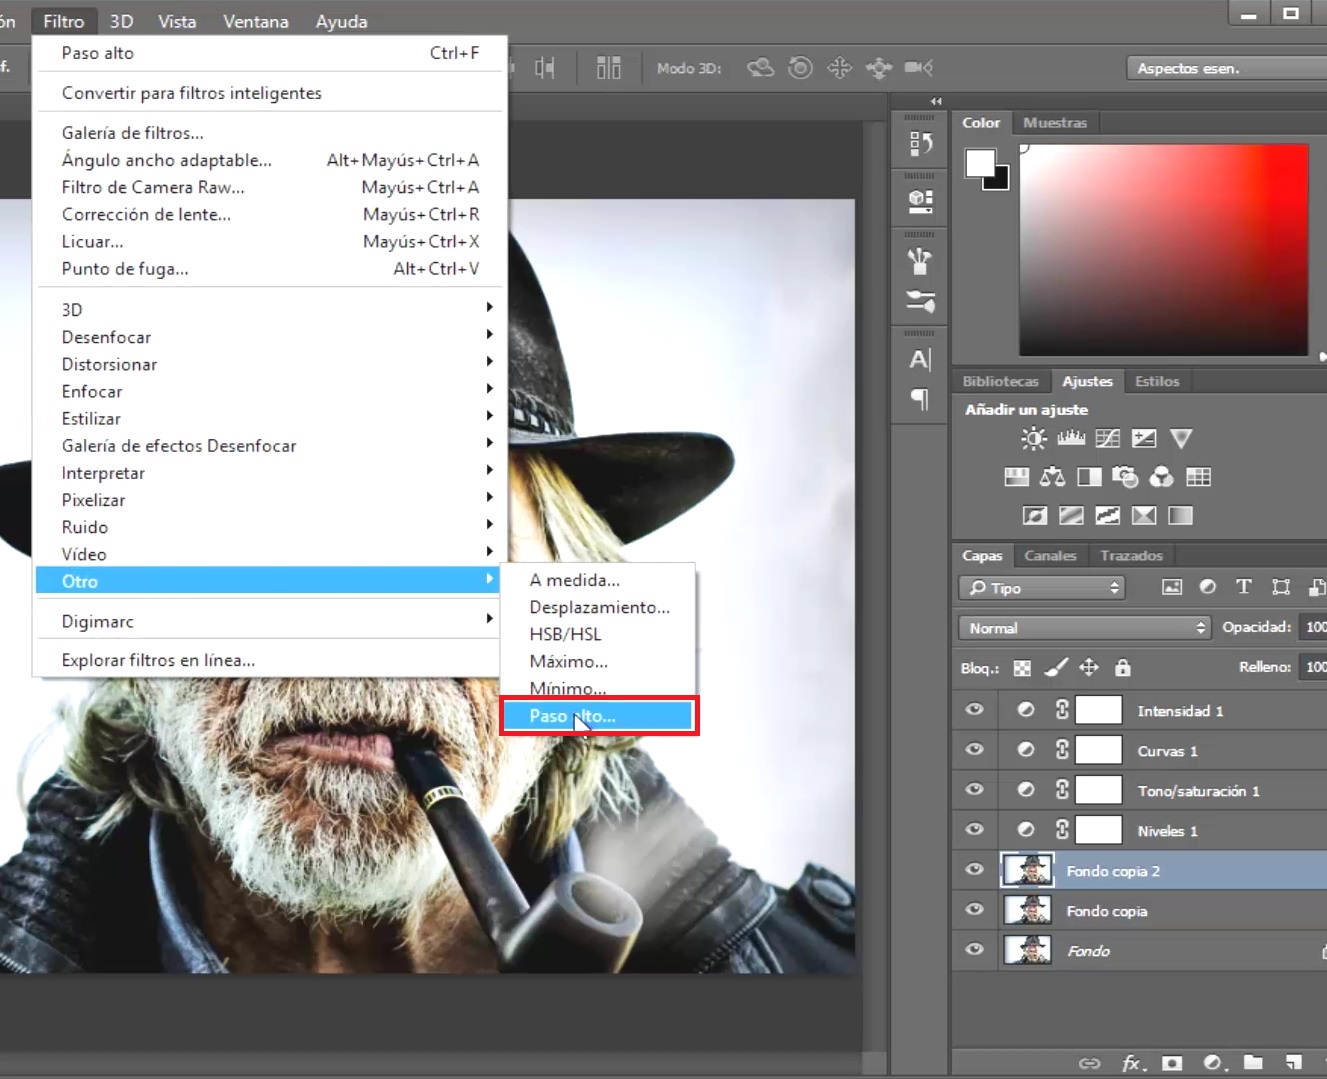Viewport: 1327px width, 1079px height.
Task: Filter layers by adjustment layers icon
Action: tap(1208, 587)
